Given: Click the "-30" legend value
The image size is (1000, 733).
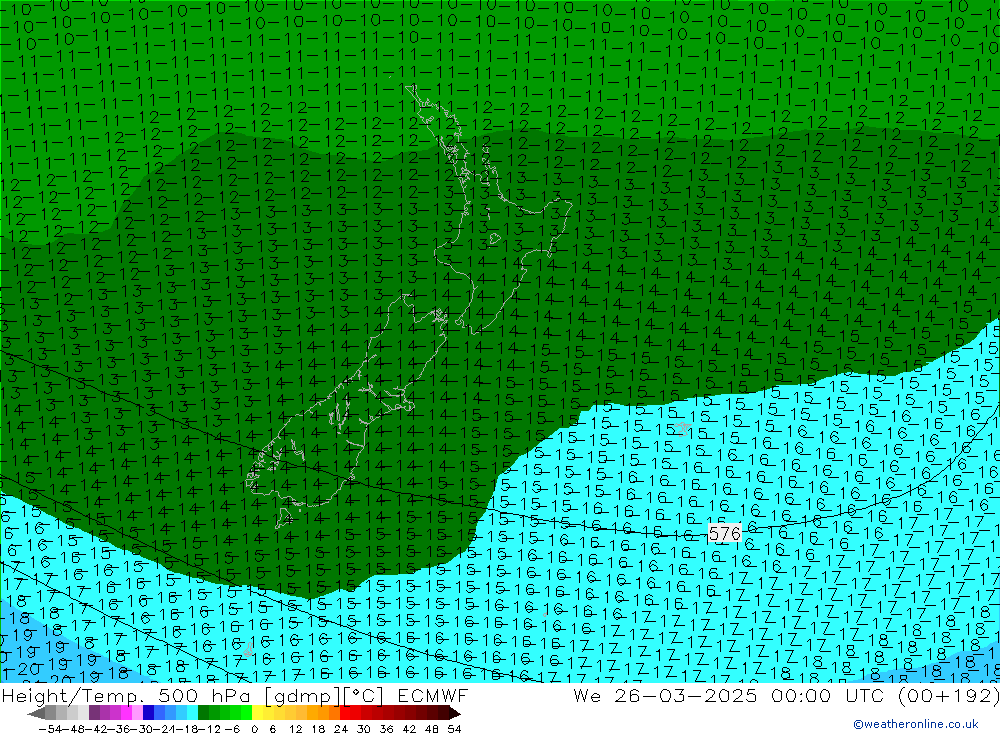Looking at the screenshot, I should click(x=143, y=729).
